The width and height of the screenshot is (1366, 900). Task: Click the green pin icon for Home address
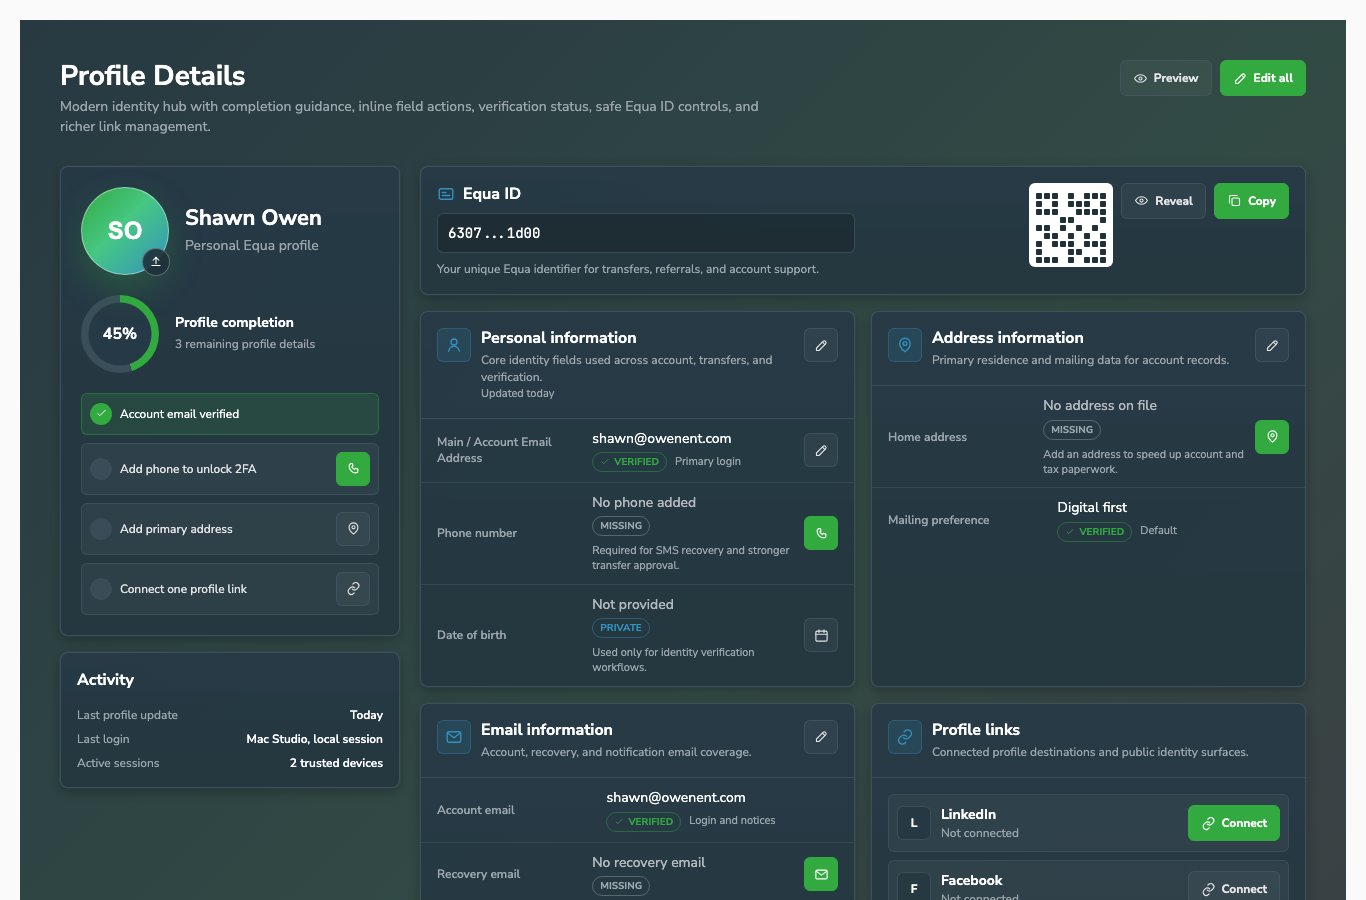click(1272, 437)
